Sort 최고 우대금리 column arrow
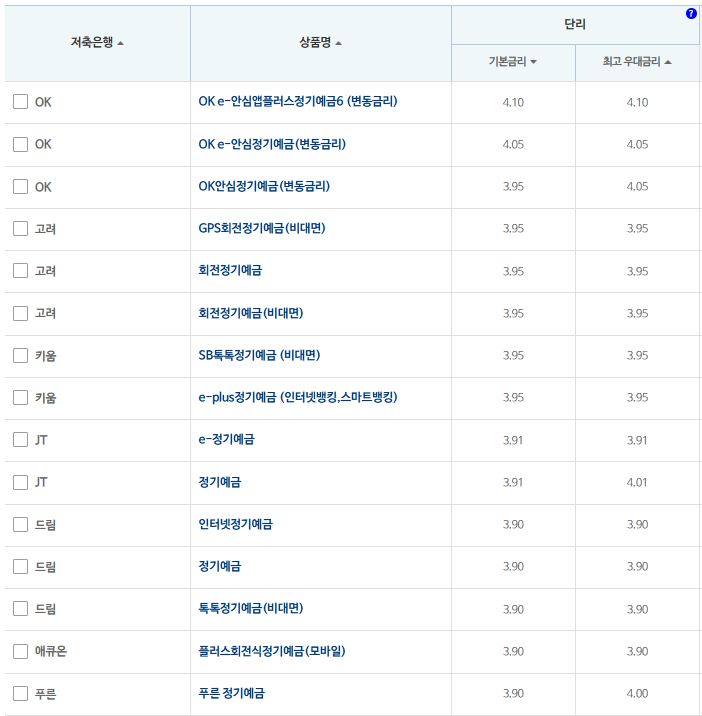This screenshot has width=702, height=716. click(x=668, y=62)
